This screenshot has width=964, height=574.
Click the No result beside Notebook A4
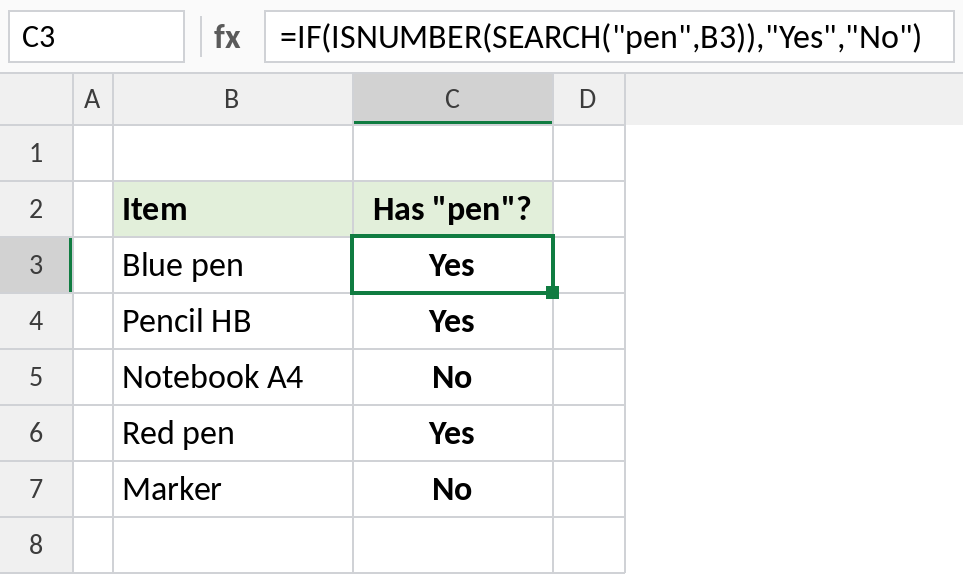pos(452,377)
